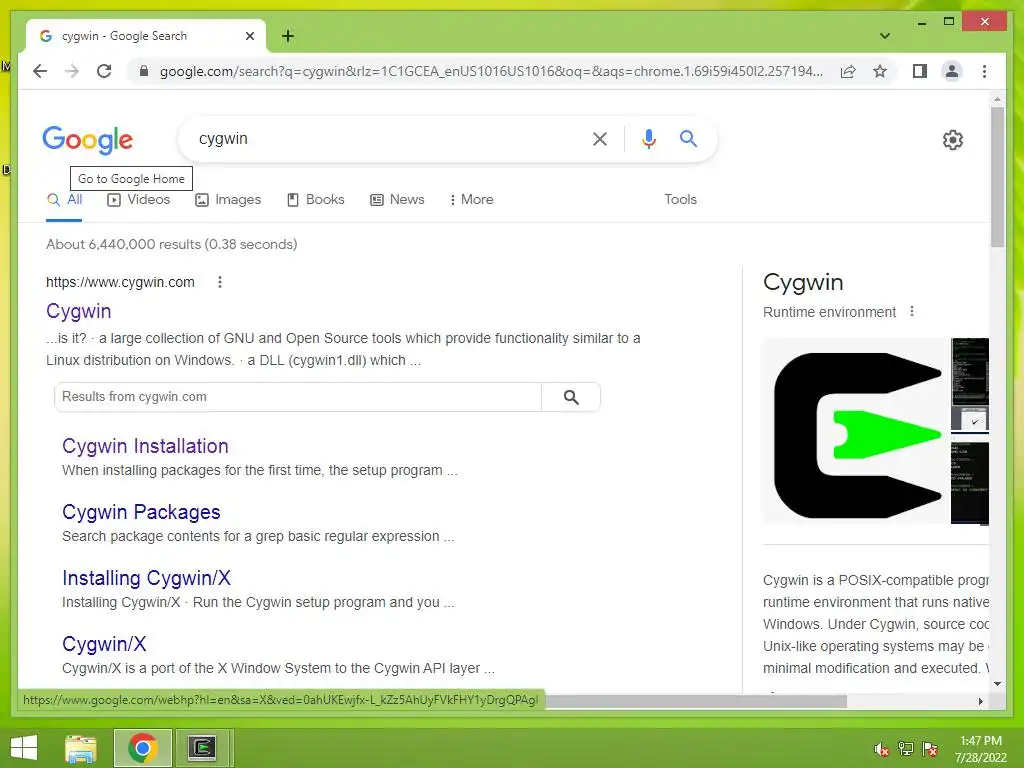
Task: View the large Cygwin logo image
Action: [856, 432]
